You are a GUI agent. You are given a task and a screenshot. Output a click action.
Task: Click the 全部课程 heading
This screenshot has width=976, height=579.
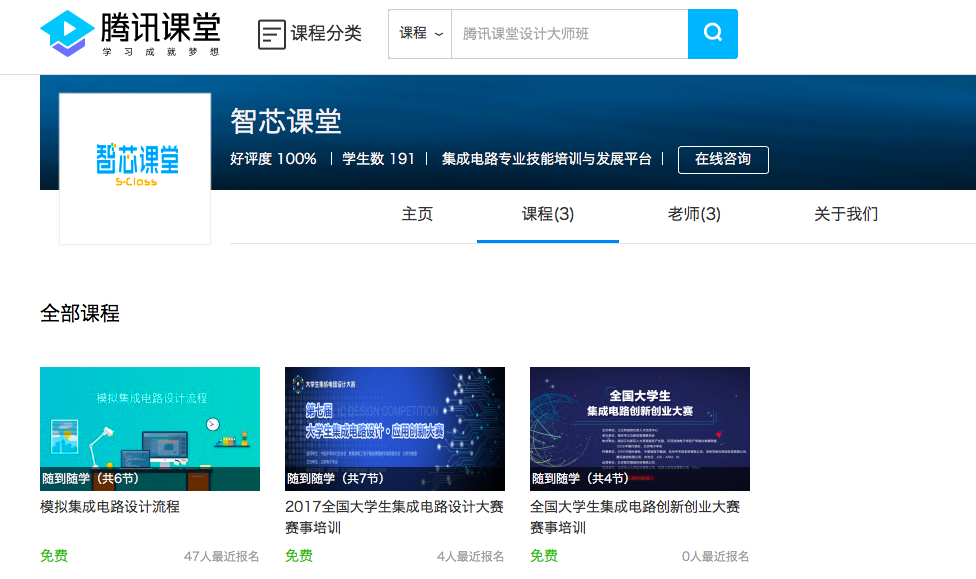coord(80,313)
